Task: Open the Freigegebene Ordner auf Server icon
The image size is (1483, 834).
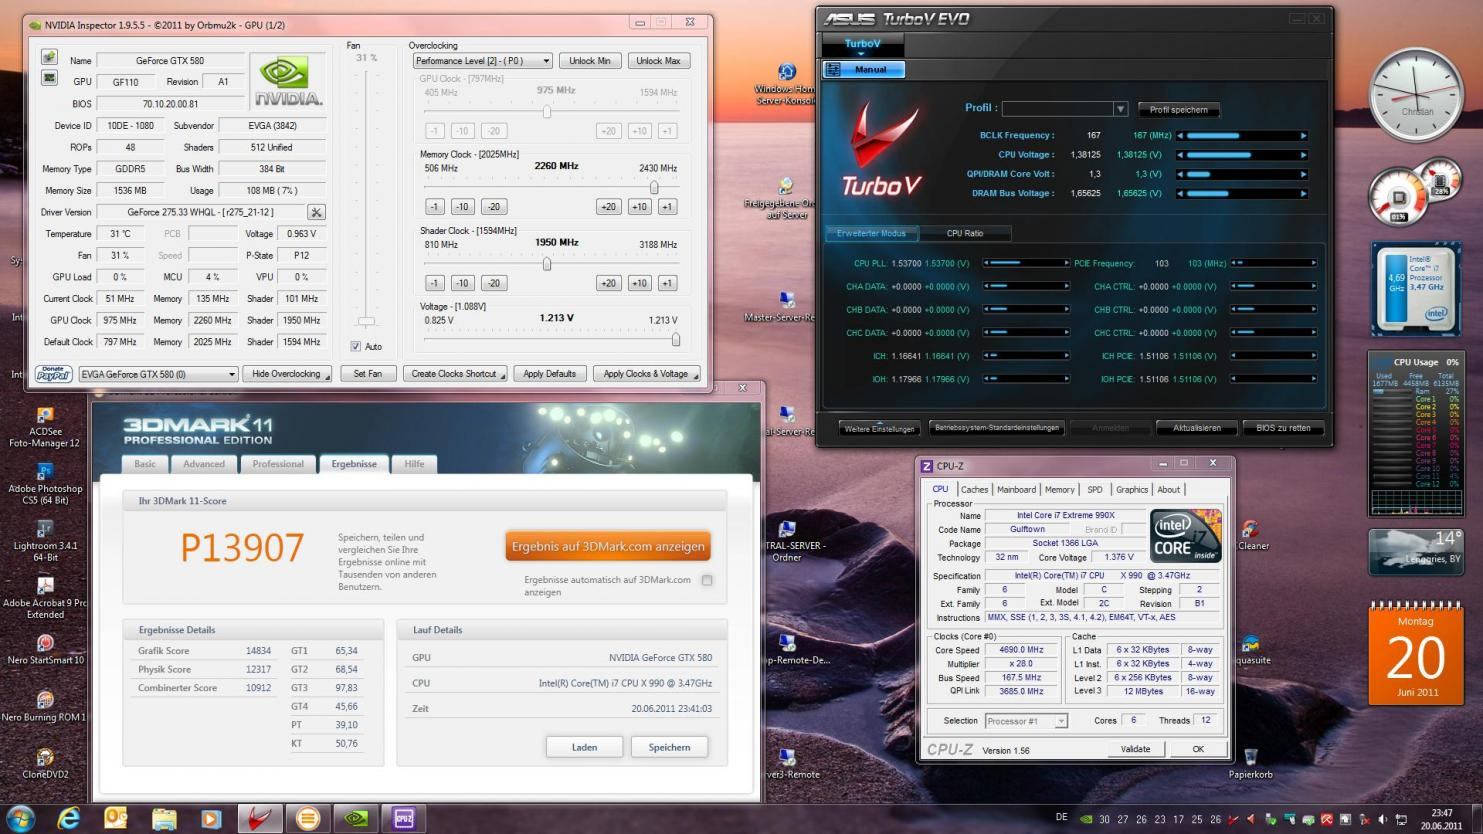Action: tap(785, 198)
